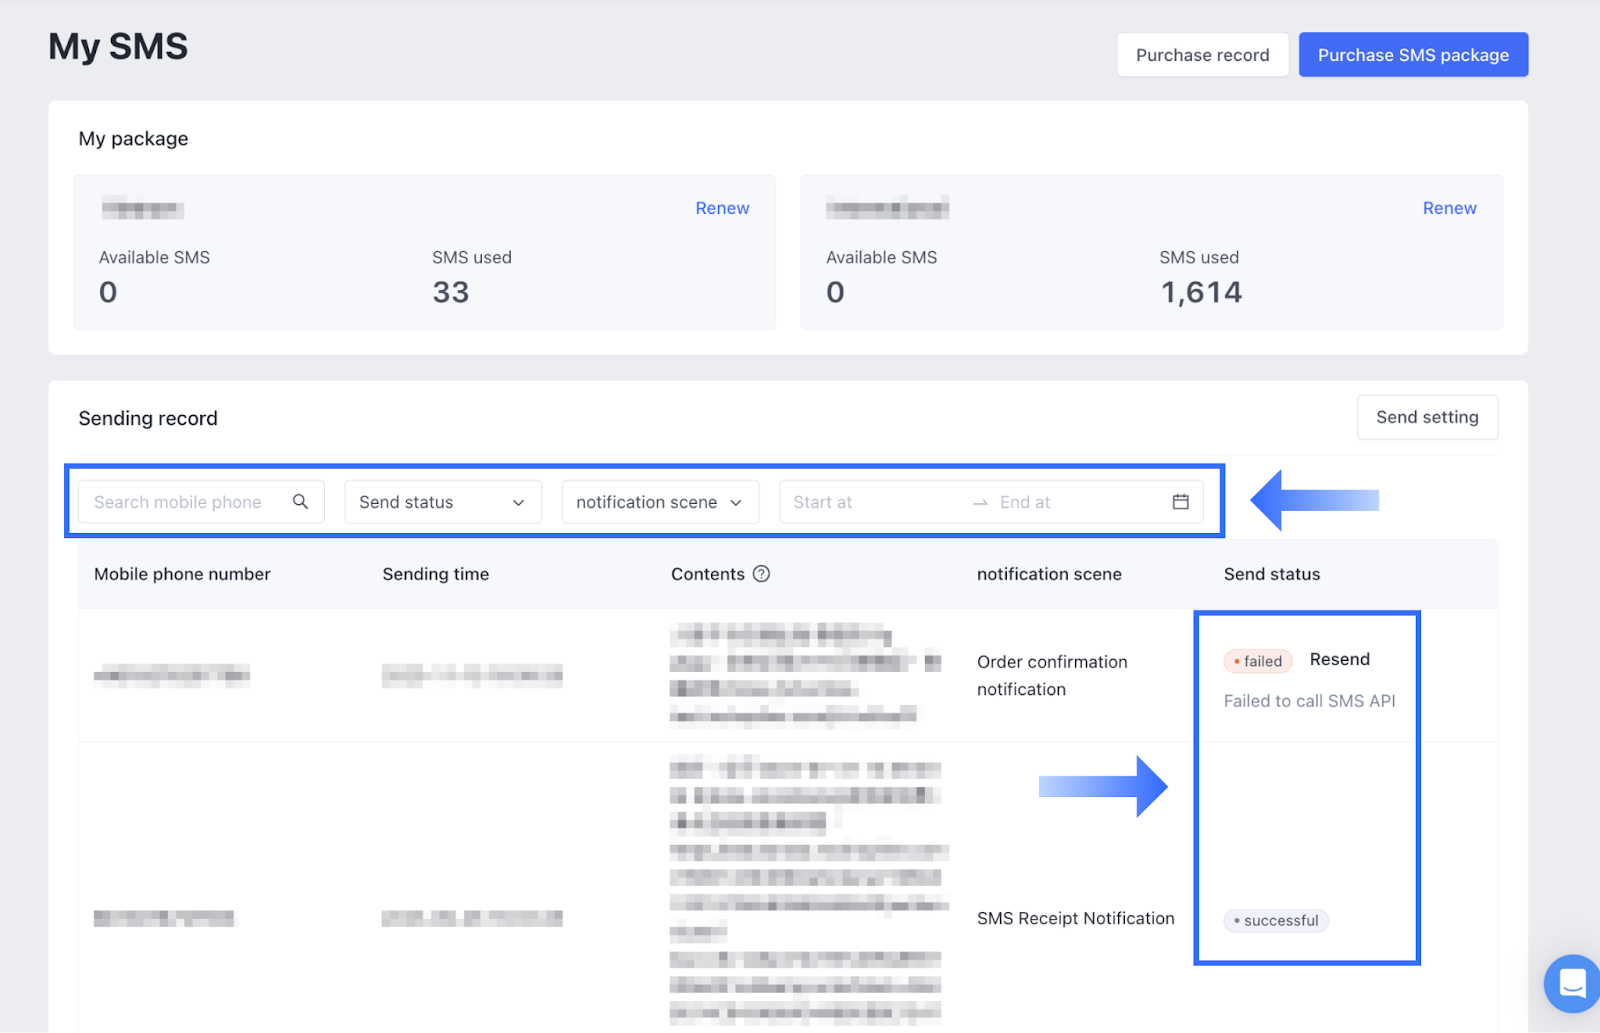1600x1033 pixels.
Task: Open the live chat support bubble
Action: [x=1571, y=983]
